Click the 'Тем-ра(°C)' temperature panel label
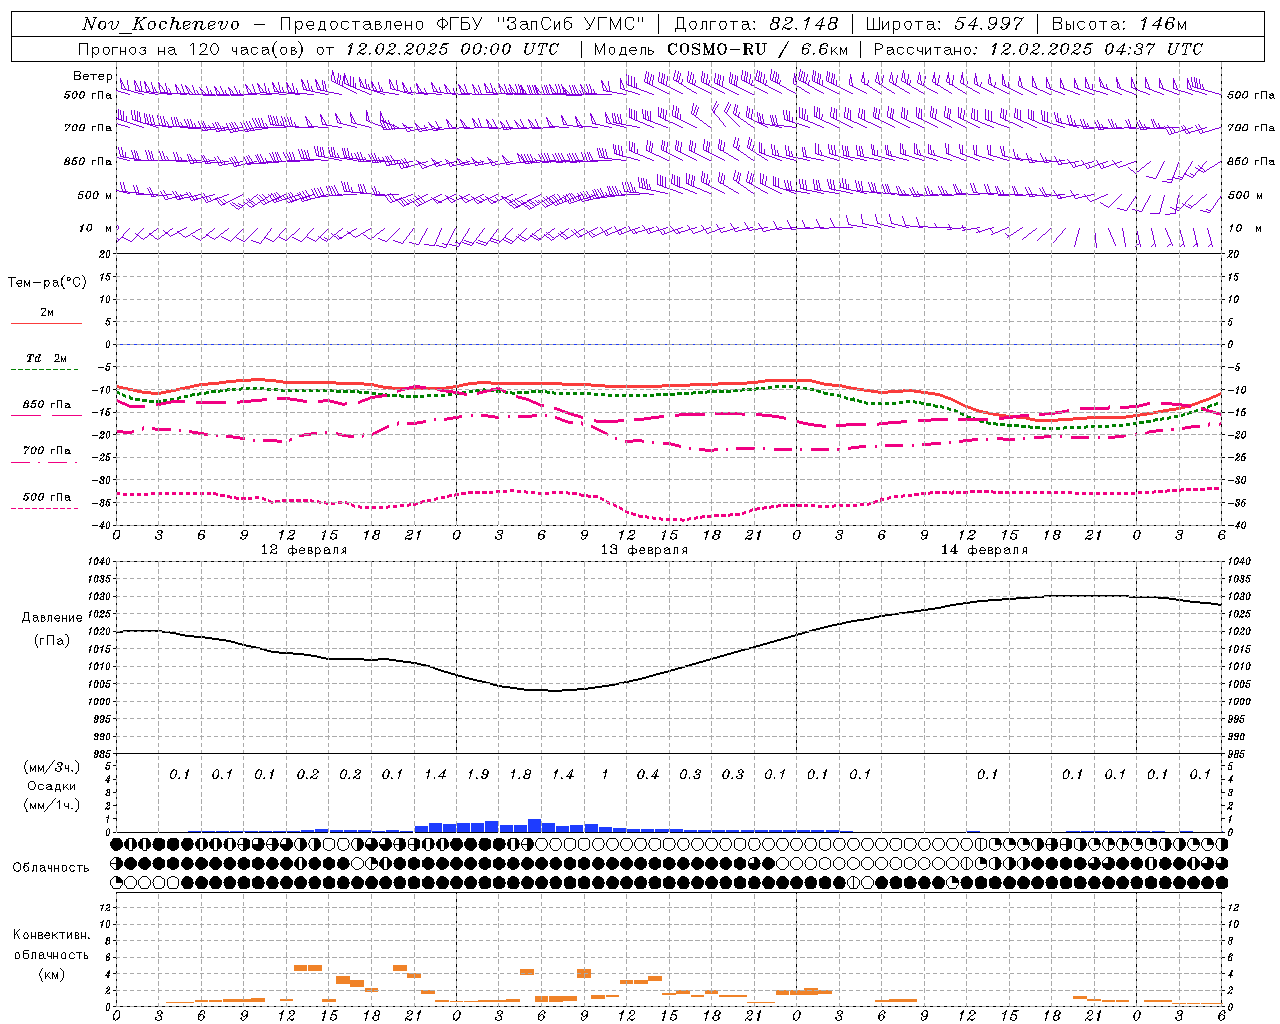Viewport: 1280px width, 1024px height. pos(47,283)
